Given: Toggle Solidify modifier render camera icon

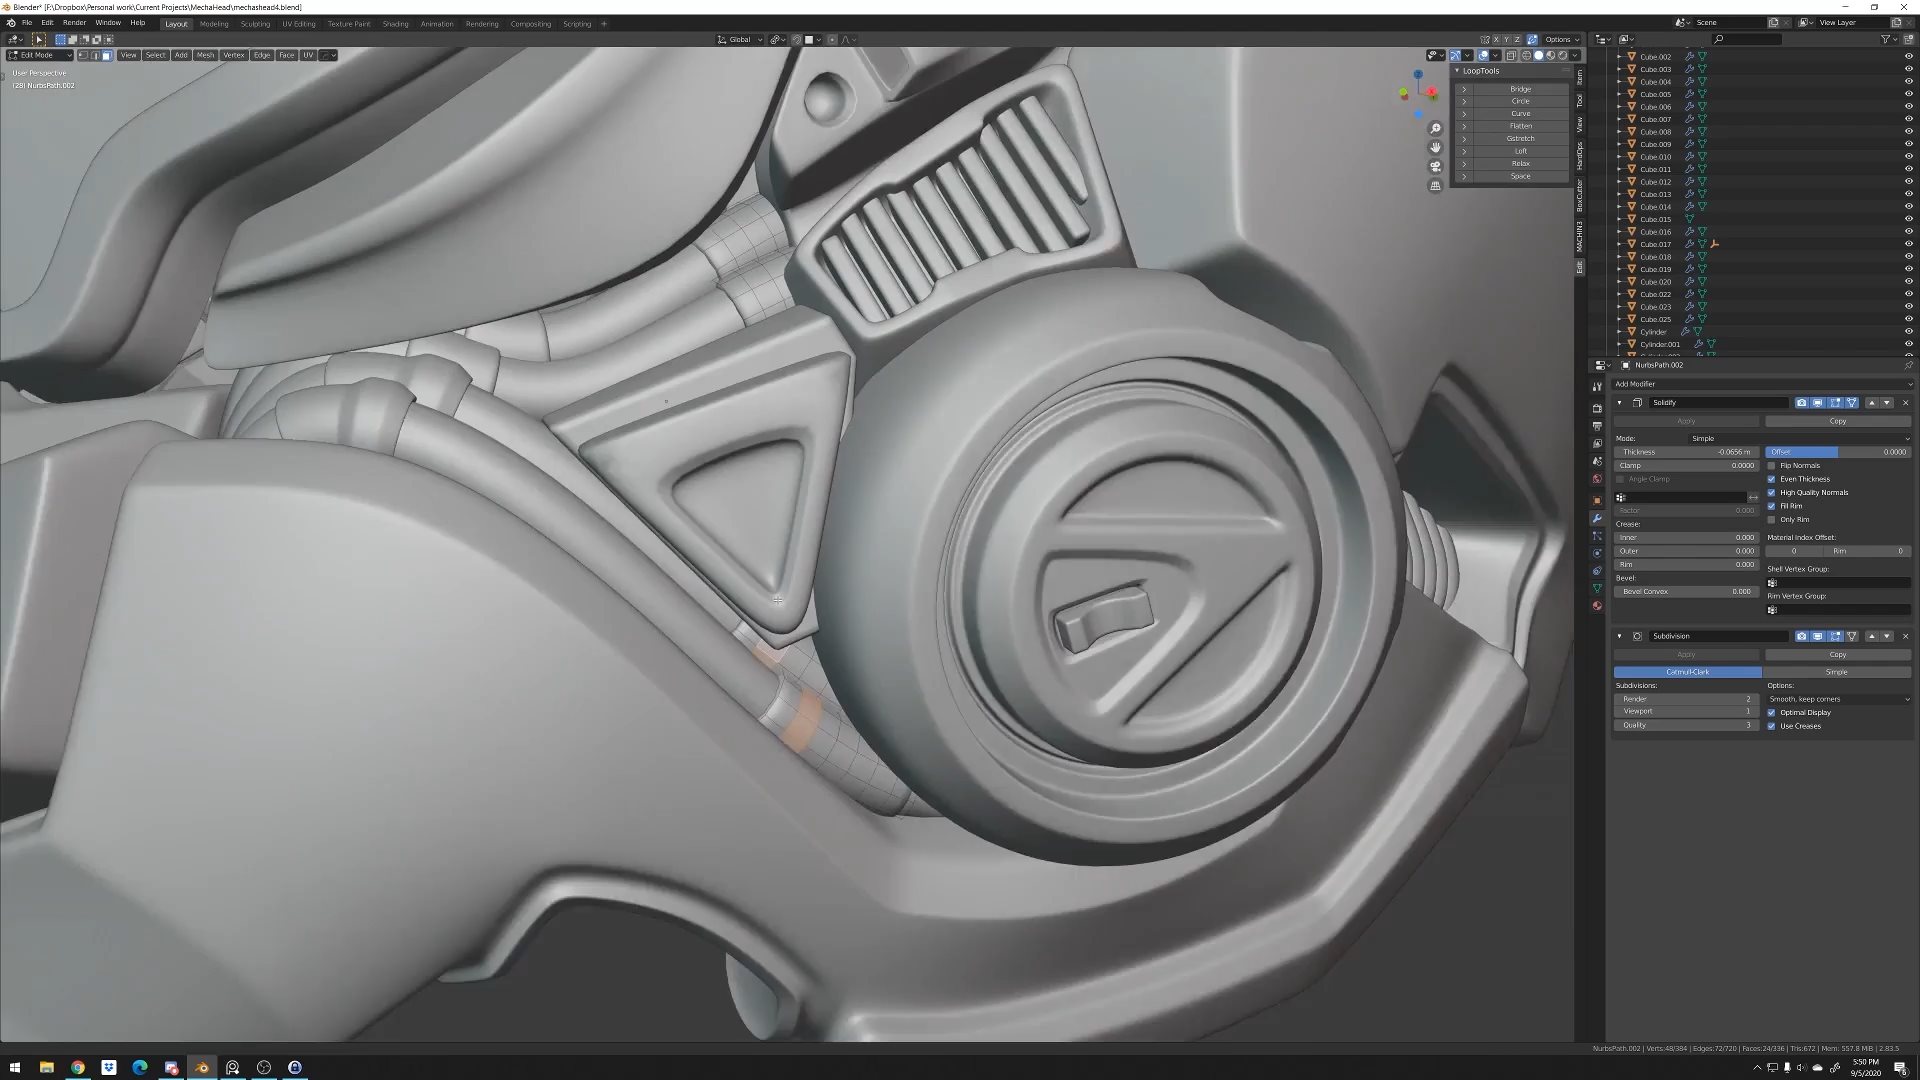Looking at the screenshot, I should tap(1801, 403).
